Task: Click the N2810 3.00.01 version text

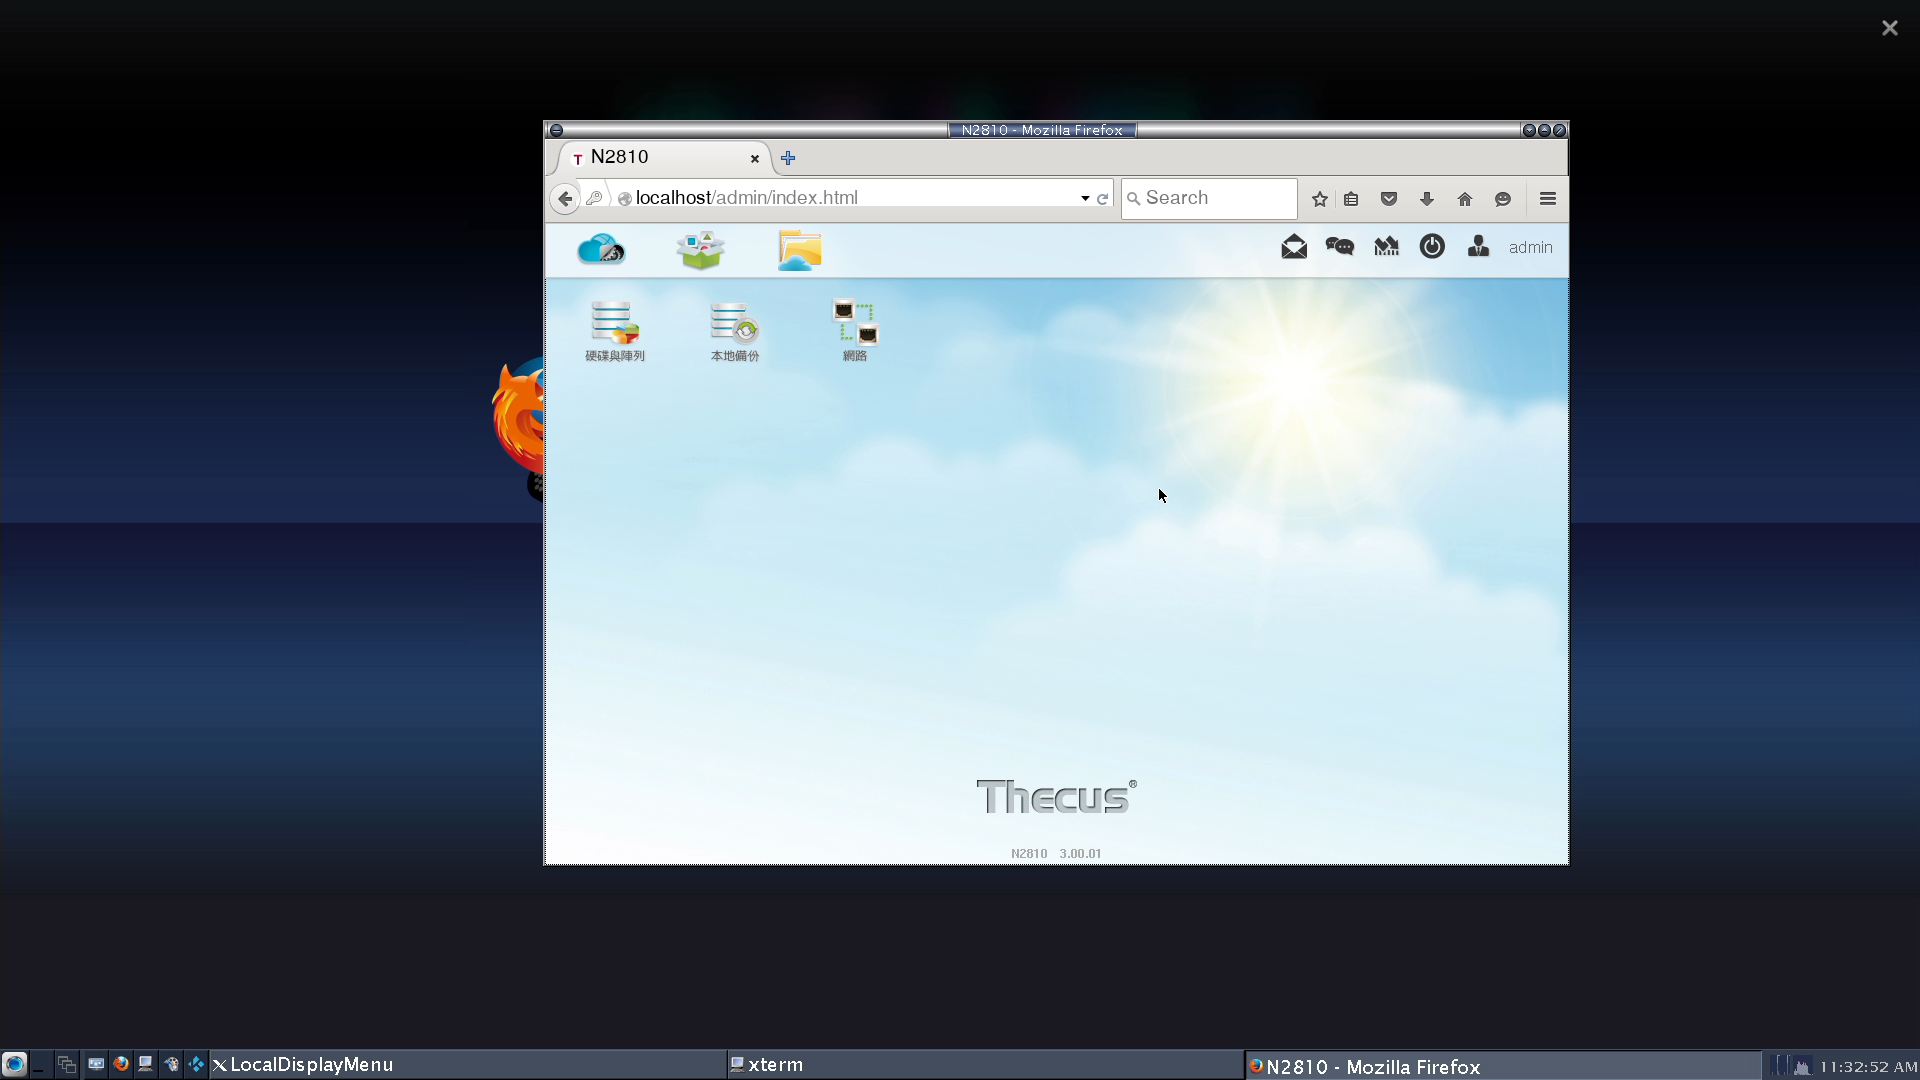Action: coord(1056,854)
